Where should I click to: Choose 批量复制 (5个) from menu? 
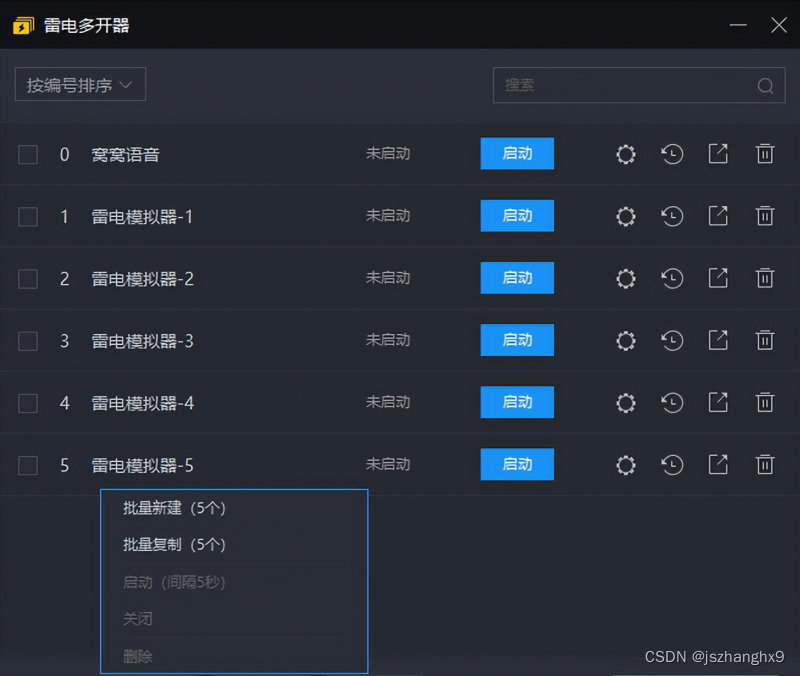pyautogui.click(x=174, y=545)
